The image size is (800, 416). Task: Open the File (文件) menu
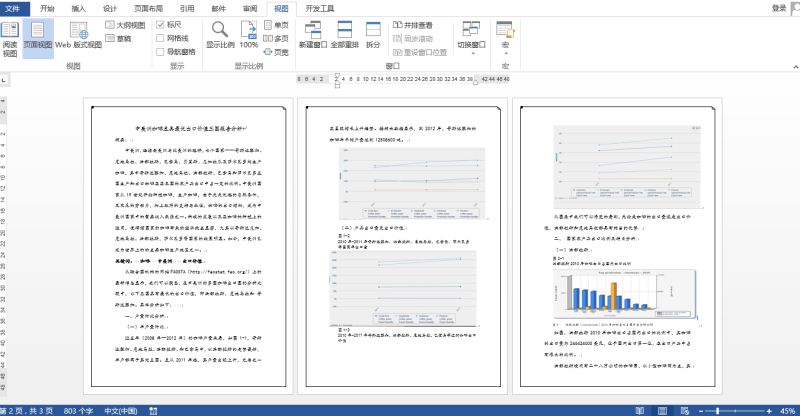13,7
